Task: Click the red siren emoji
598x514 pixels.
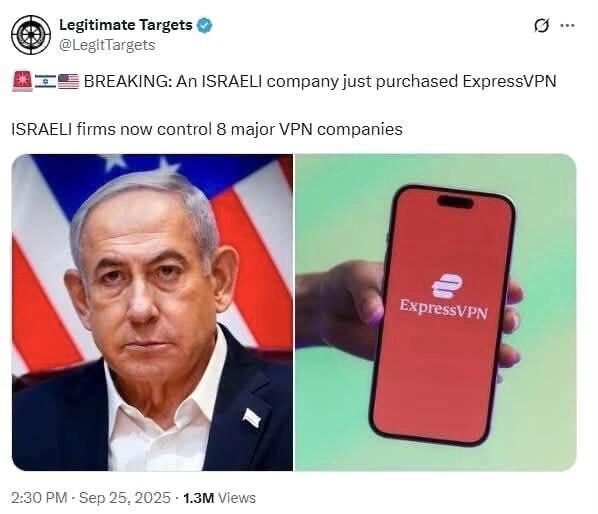Action: pyautogui.click(x=23, y=81)
